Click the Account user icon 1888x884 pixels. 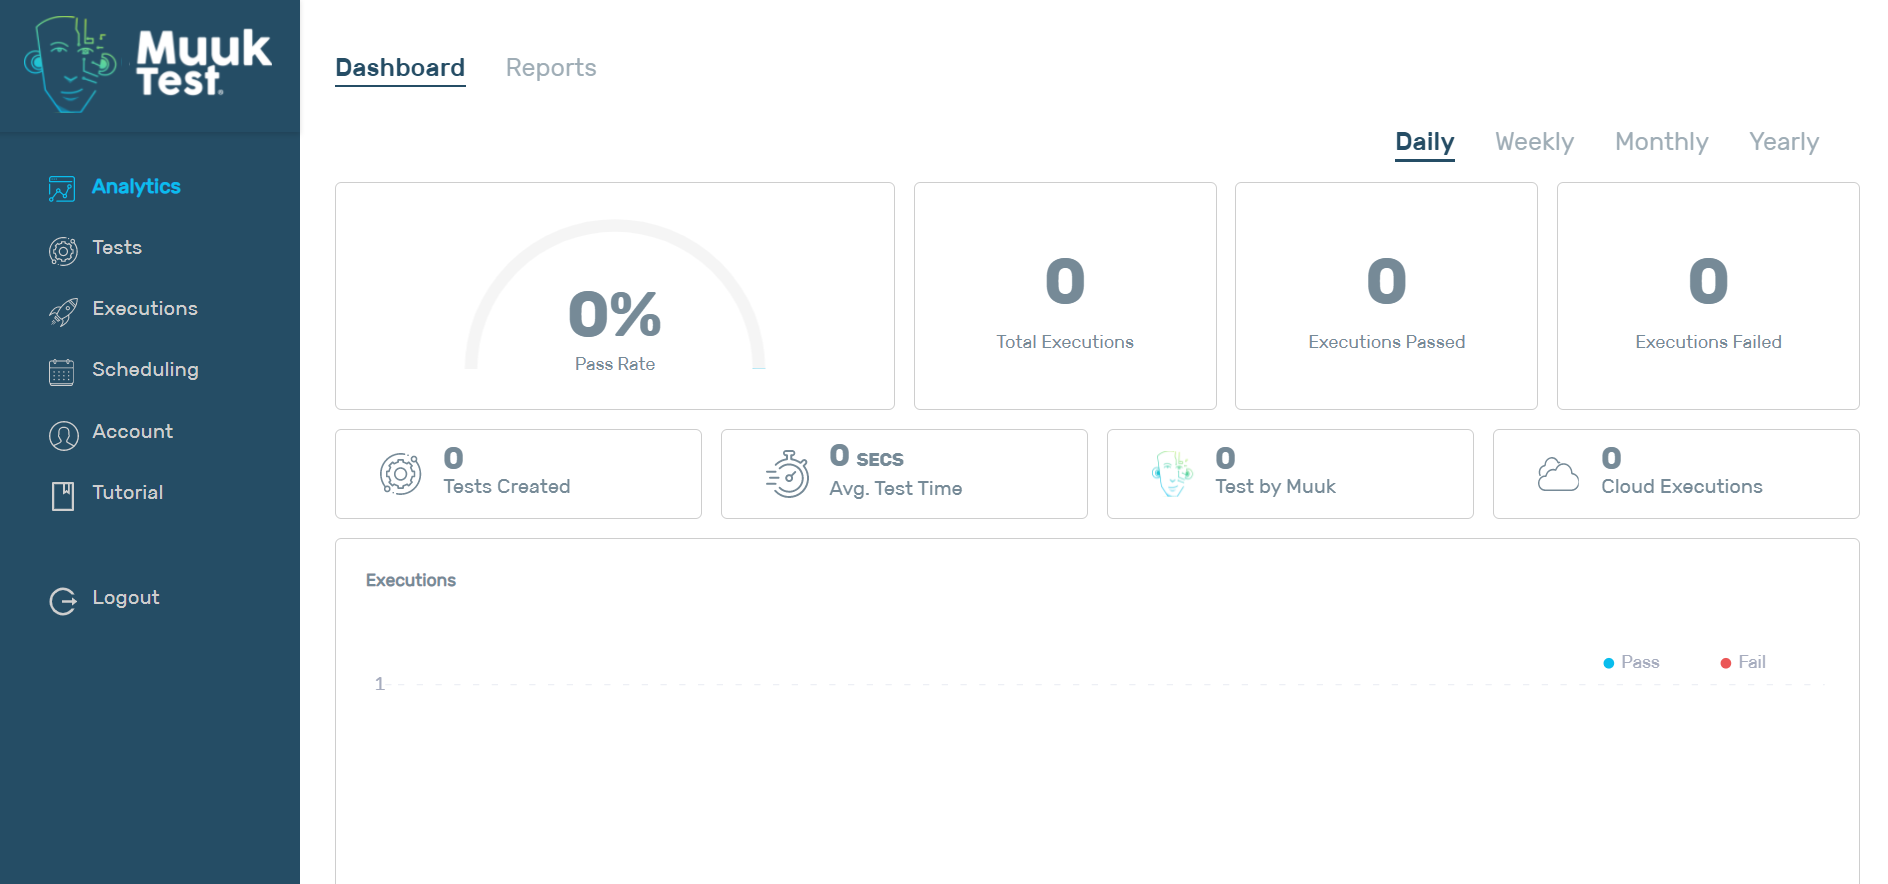[63, 435]
